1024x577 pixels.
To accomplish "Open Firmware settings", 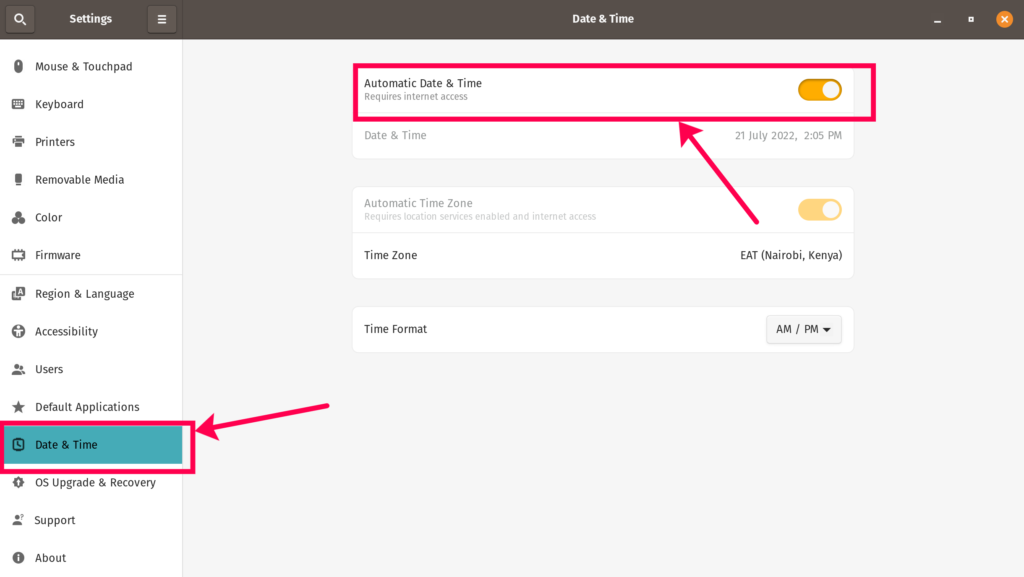I will coord(91,255).
